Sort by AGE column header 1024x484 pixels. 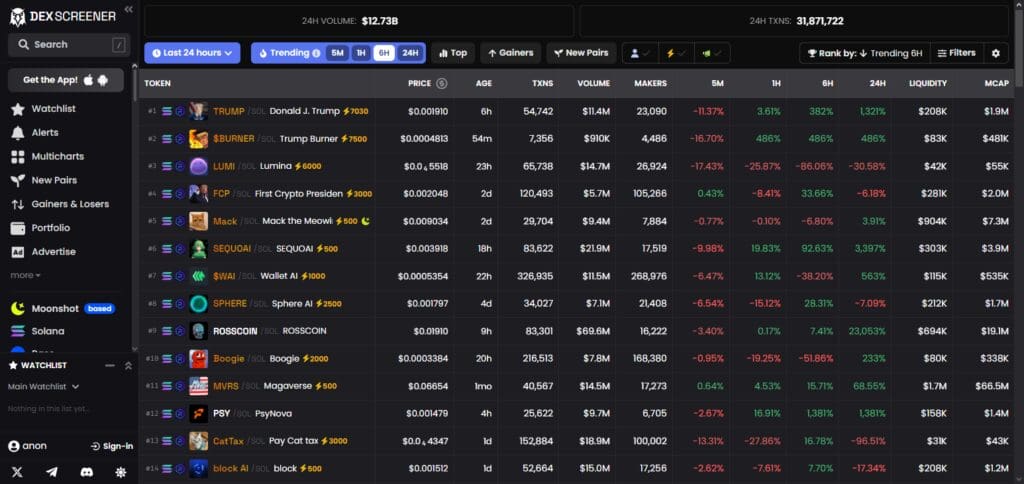pos(484,84)
